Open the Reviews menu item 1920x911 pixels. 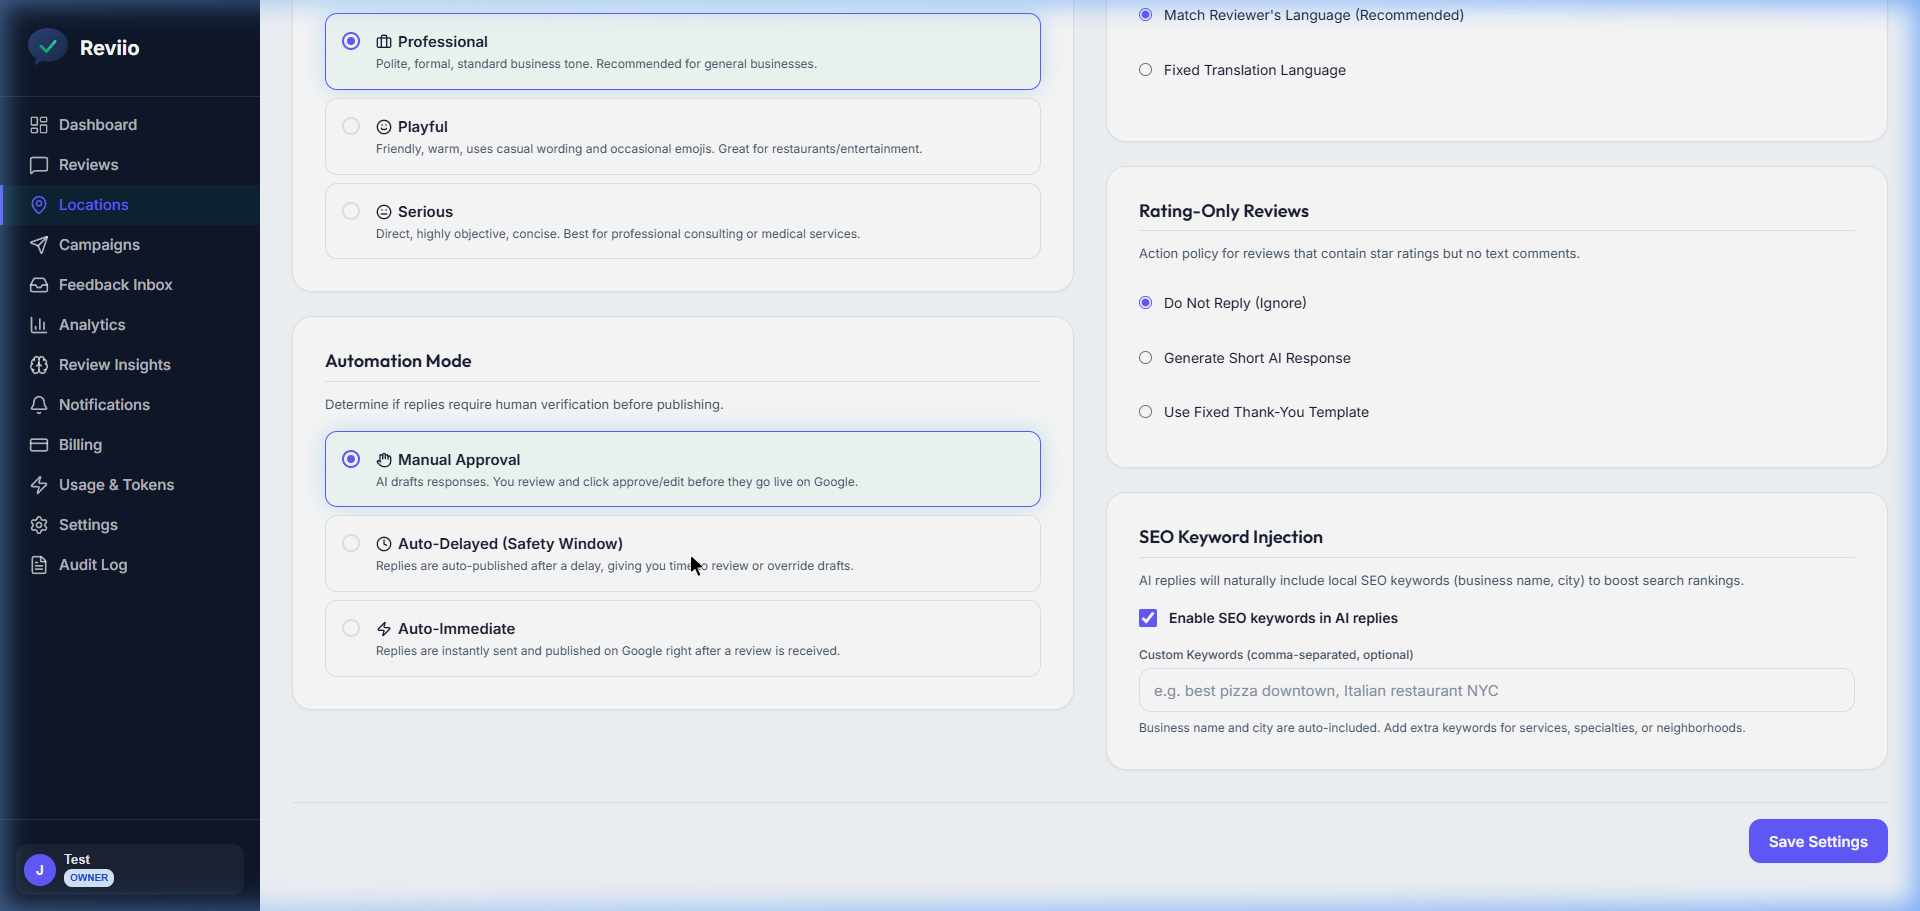click(x=130, y=165)
